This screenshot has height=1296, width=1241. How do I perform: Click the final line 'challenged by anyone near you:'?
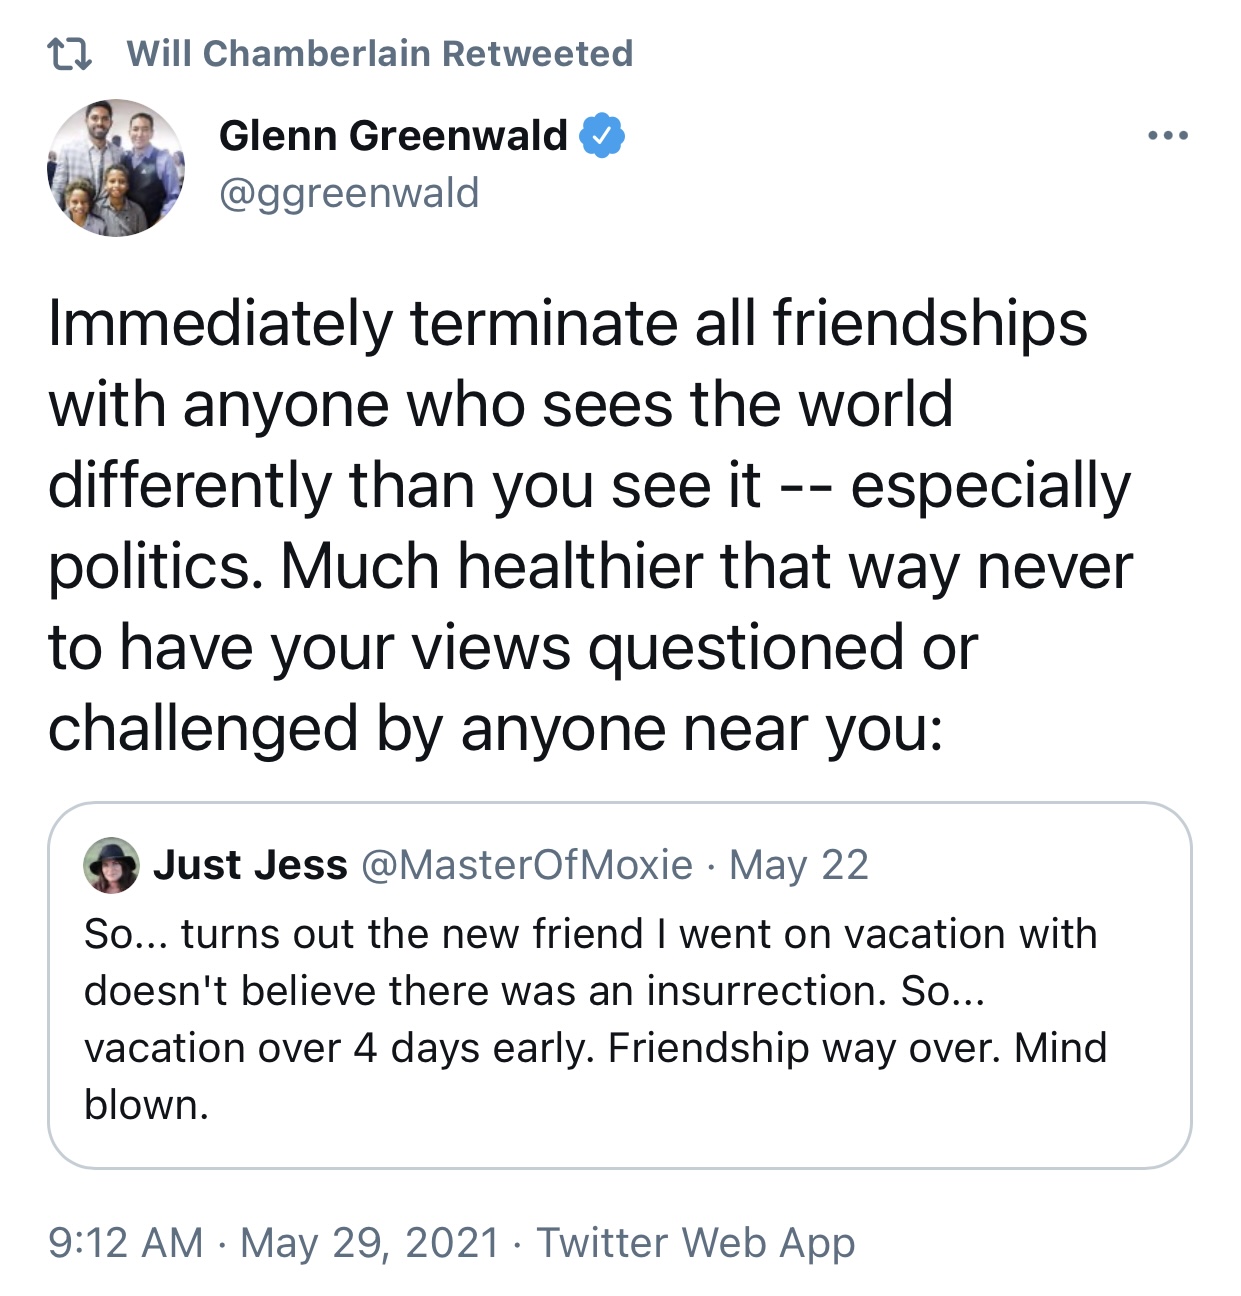pos(495,729)
